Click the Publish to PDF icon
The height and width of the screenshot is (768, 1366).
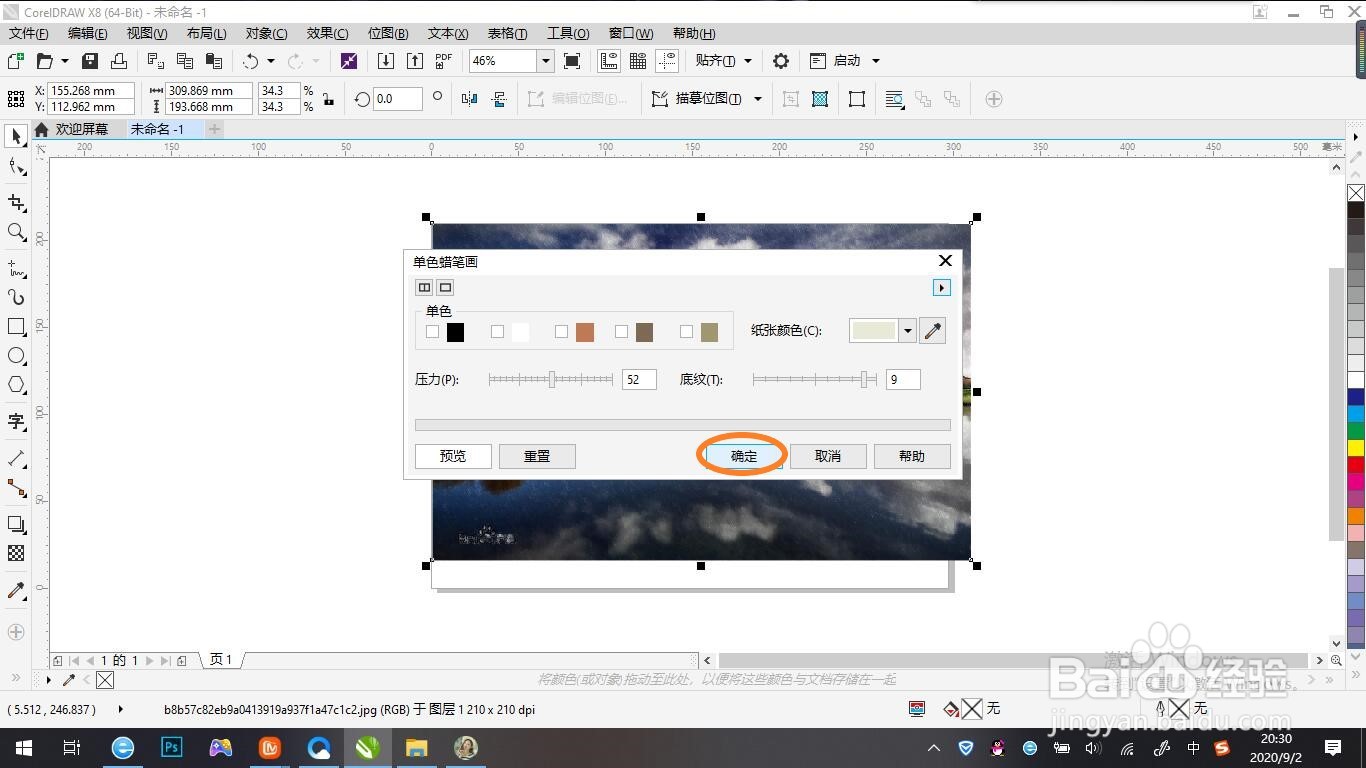coord(444,61)
